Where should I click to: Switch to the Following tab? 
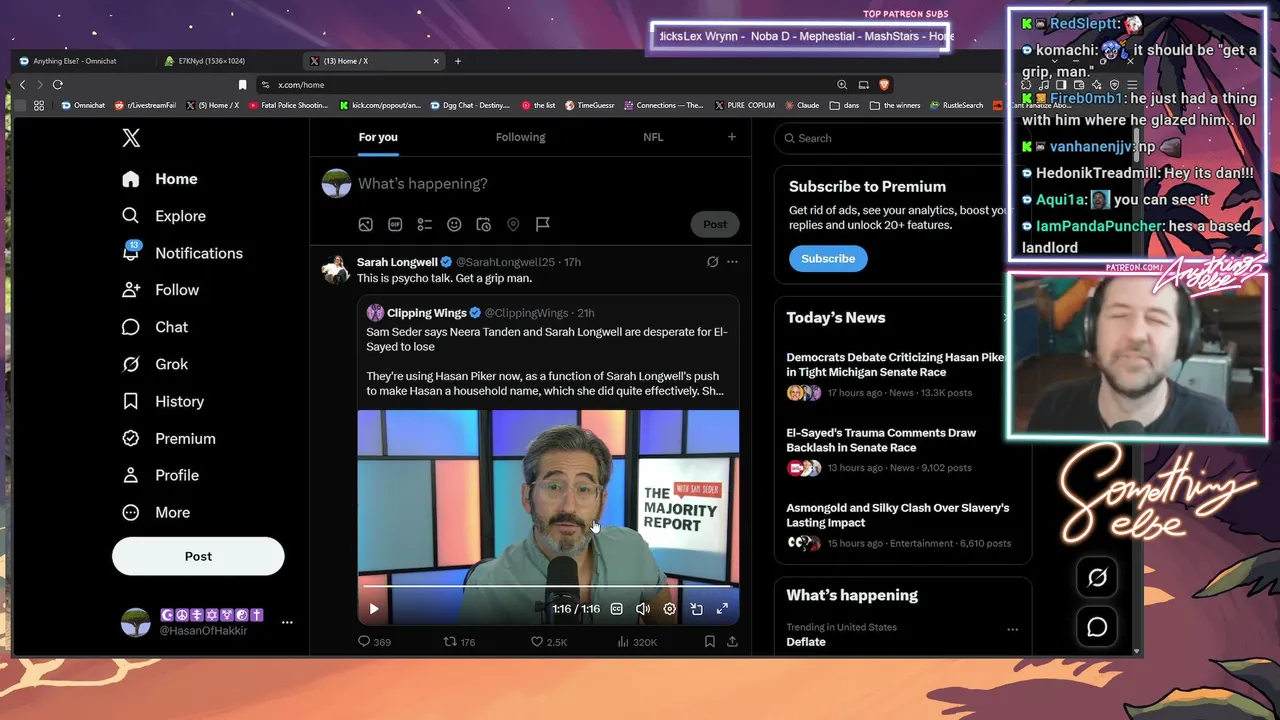(521, 137)
